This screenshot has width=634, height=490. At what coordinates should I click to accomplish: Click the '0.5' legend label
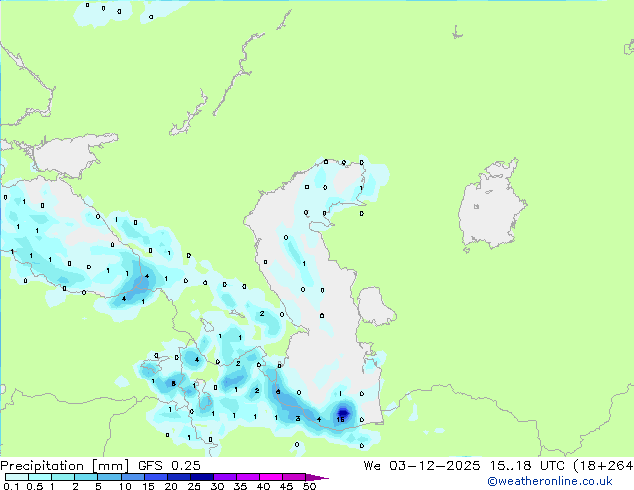(35, 486)
